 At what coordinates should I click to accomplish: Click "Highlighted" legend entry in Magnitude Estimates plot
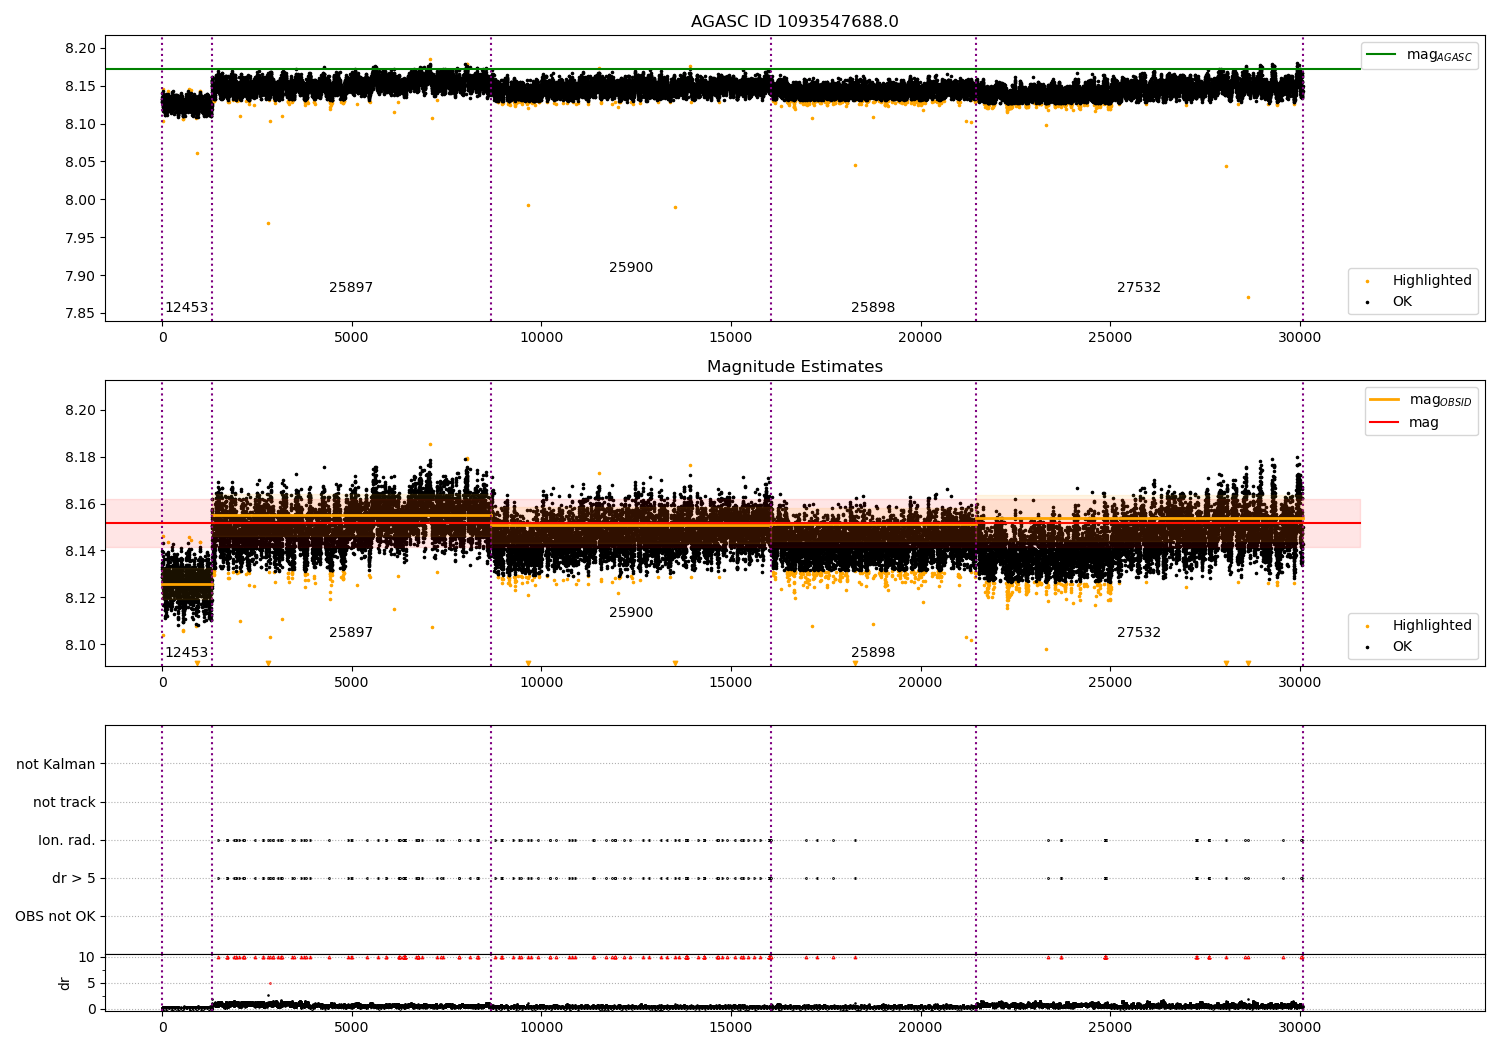1412,625
